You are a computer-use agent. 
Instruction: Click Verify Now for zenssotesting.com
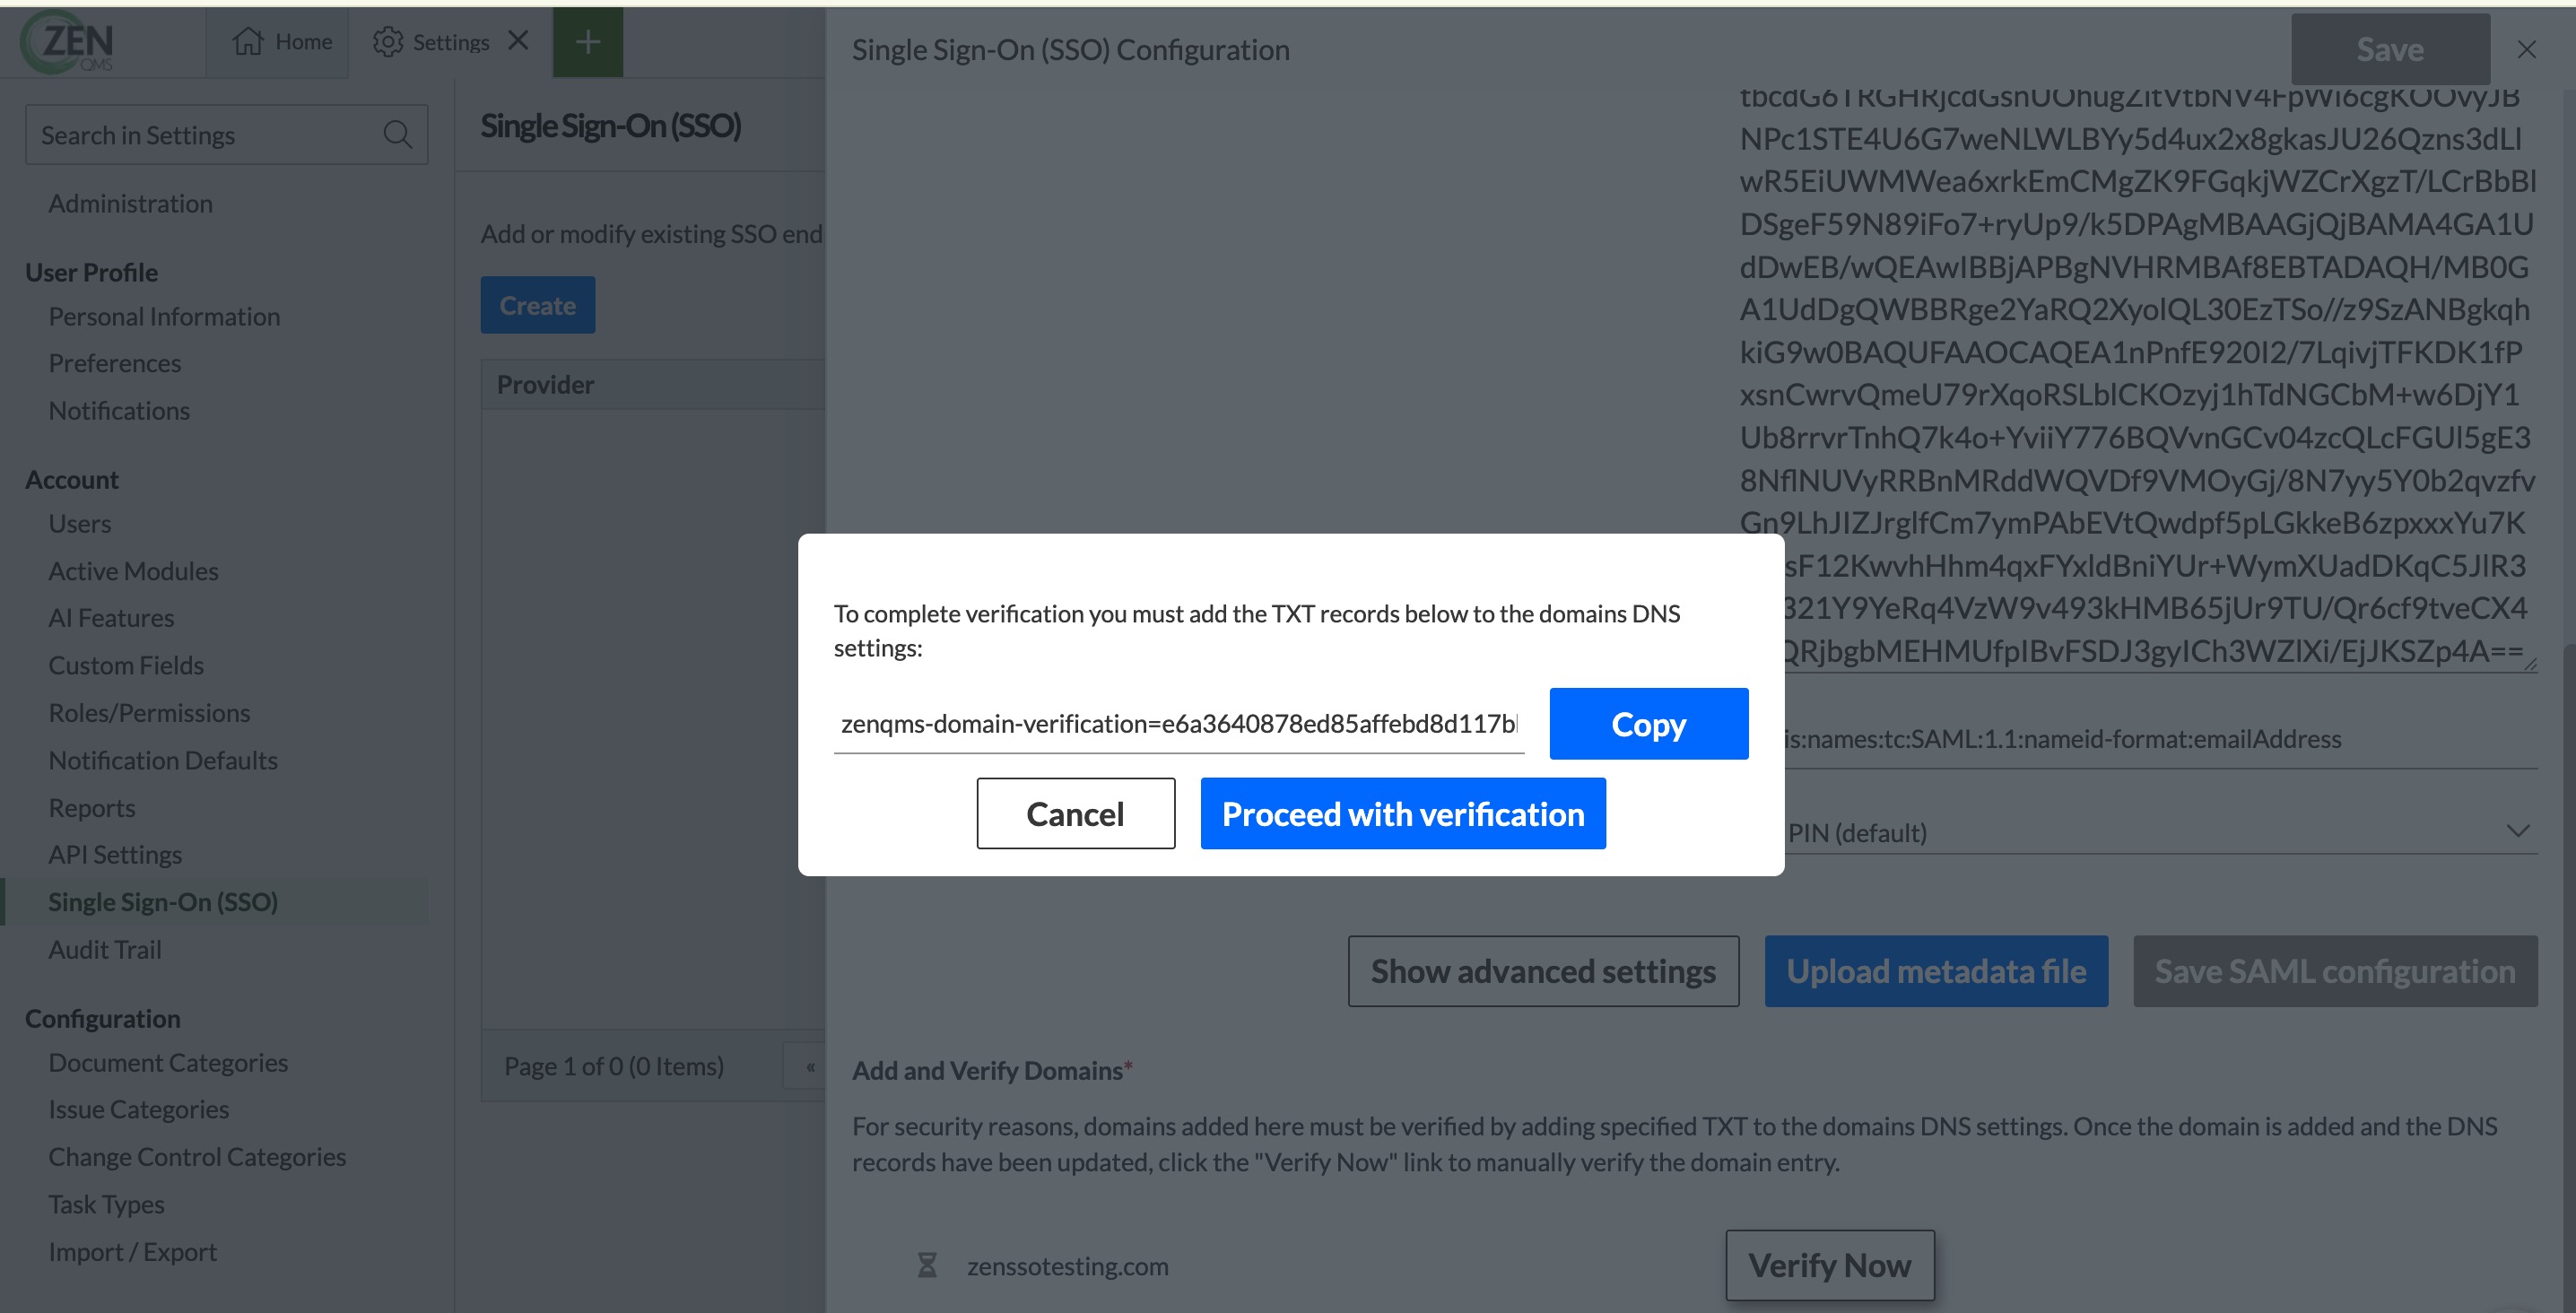[1829, 1265]
